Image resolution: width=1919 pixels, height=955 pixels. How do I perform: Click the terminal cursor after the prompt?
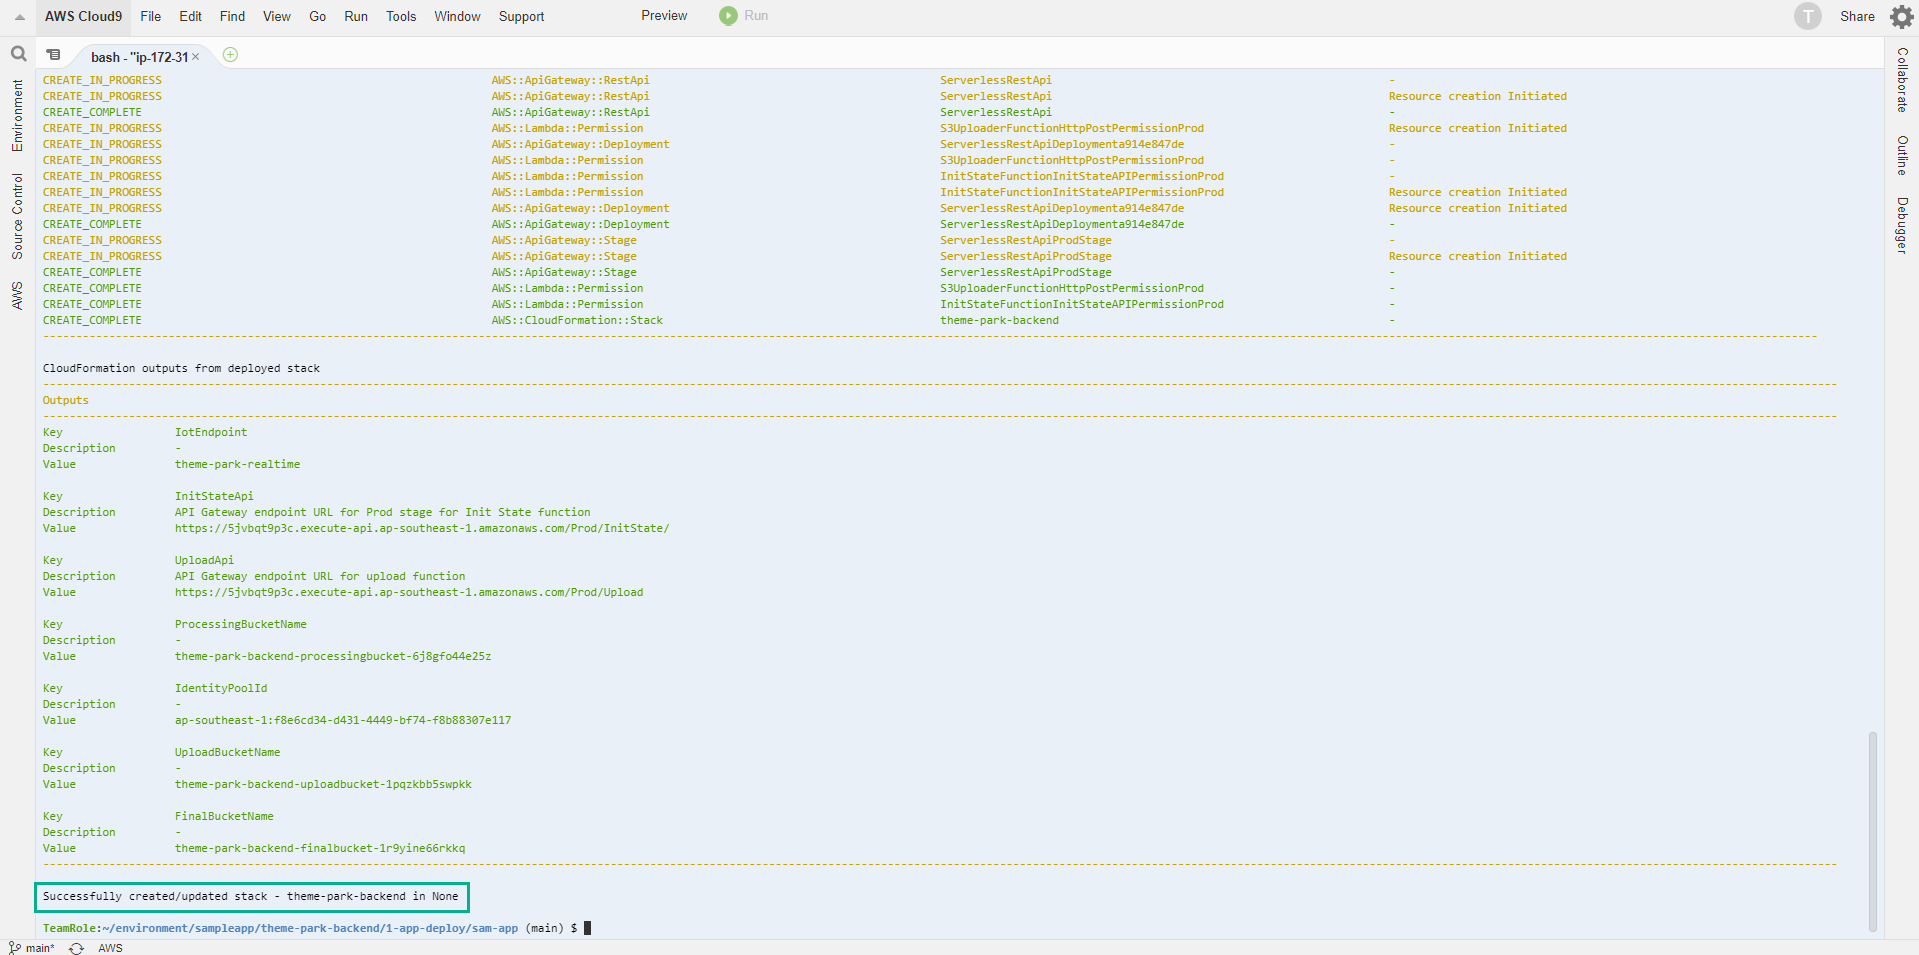588,928
